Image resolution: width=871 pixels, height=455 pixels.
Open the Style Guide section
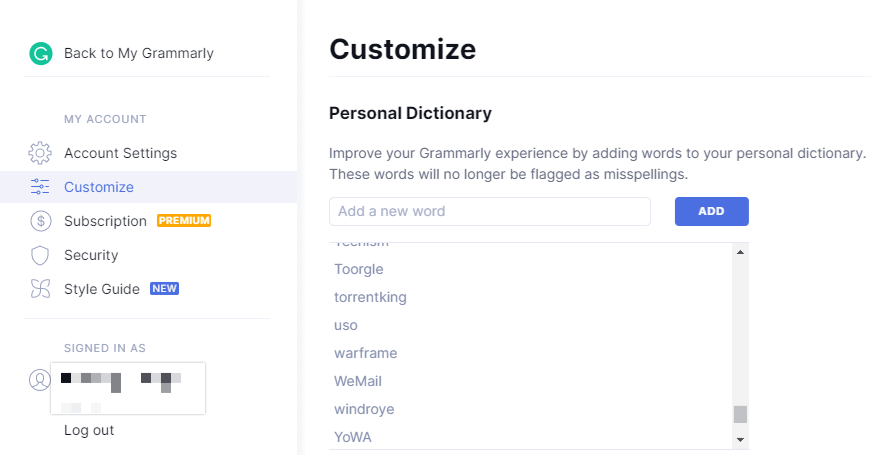pos(102,289)
